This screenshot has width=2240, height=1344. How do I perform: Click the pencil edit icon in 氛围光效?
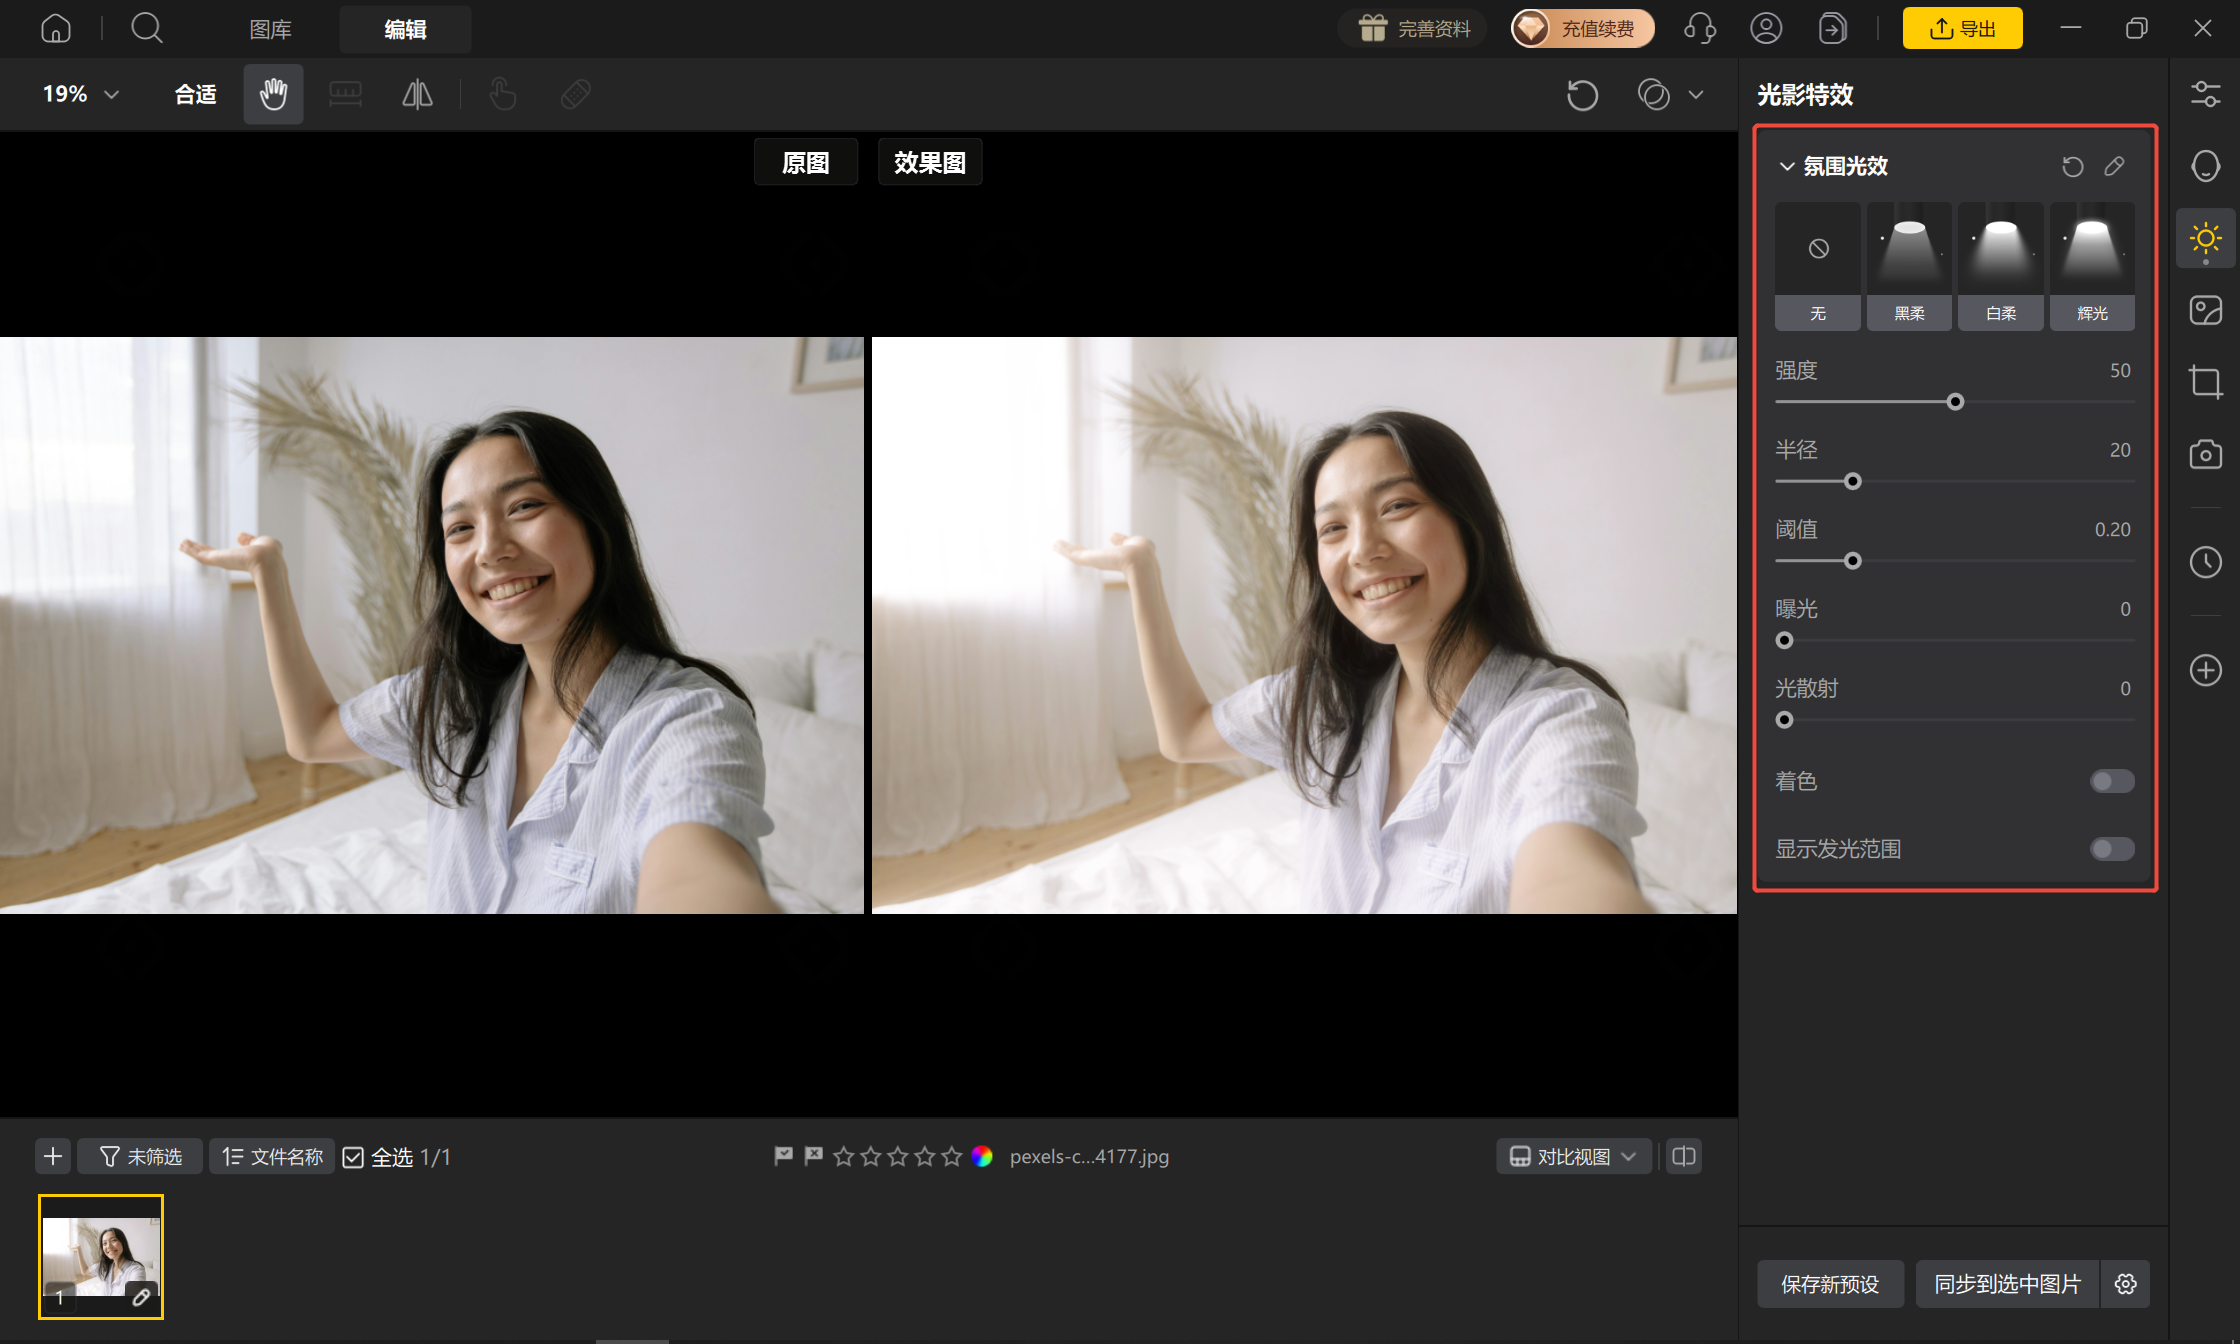pos(2114,166)
